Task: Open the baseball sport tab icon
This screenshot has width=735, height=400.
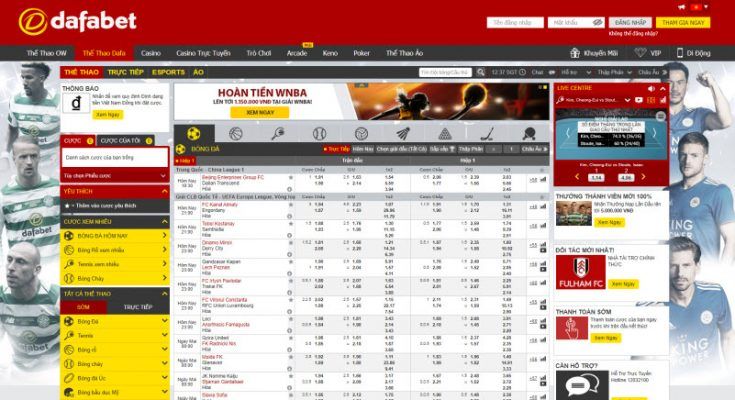Action: [x=319, y=134]
